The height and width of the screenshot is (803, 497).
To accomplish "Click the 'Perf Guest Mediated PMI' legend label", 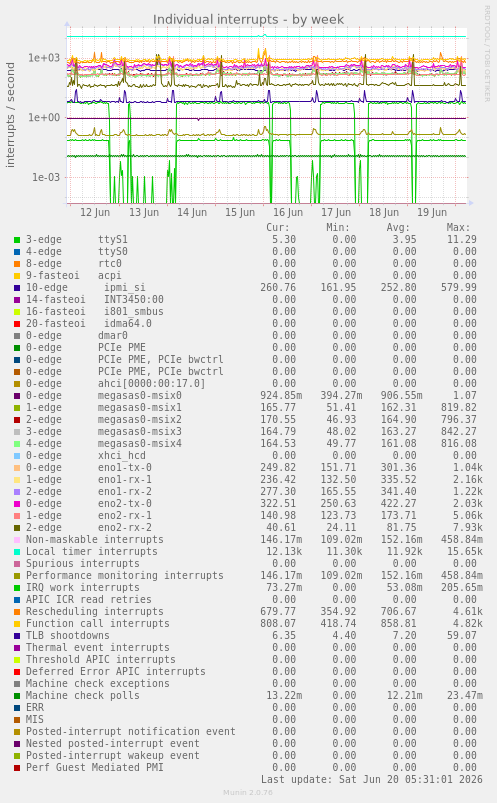I will click(x=95, y=768).
